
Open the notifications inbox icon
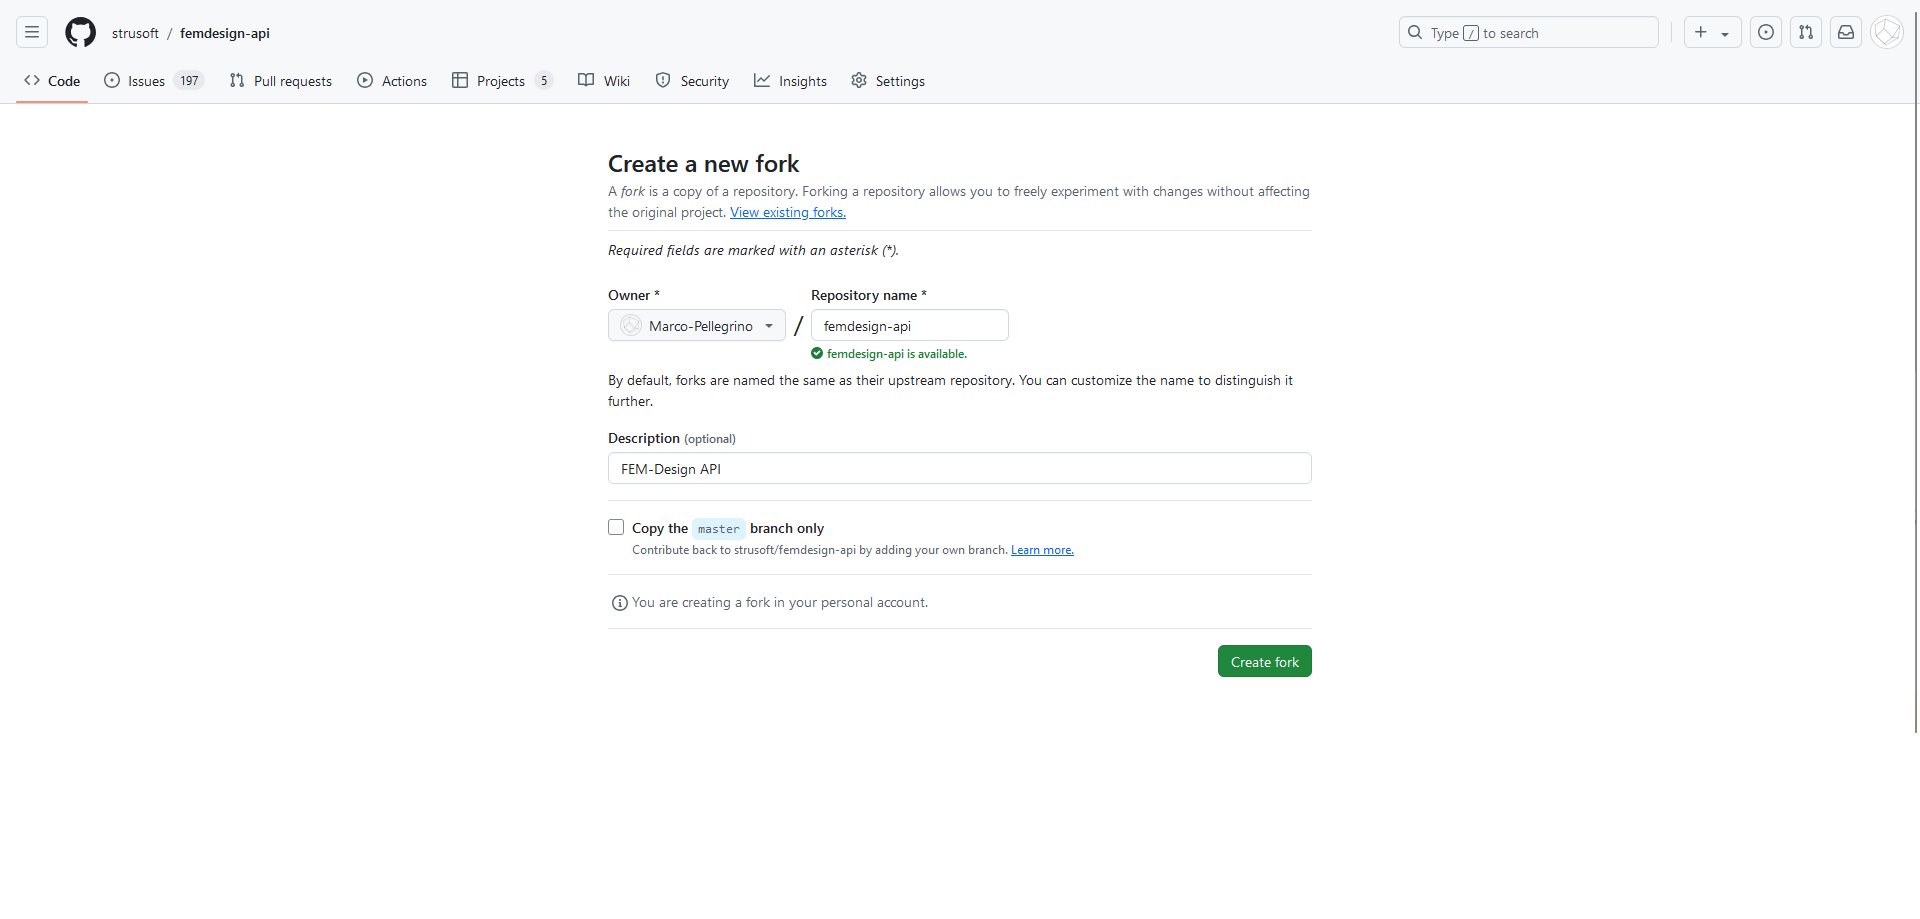[1846, 33]
